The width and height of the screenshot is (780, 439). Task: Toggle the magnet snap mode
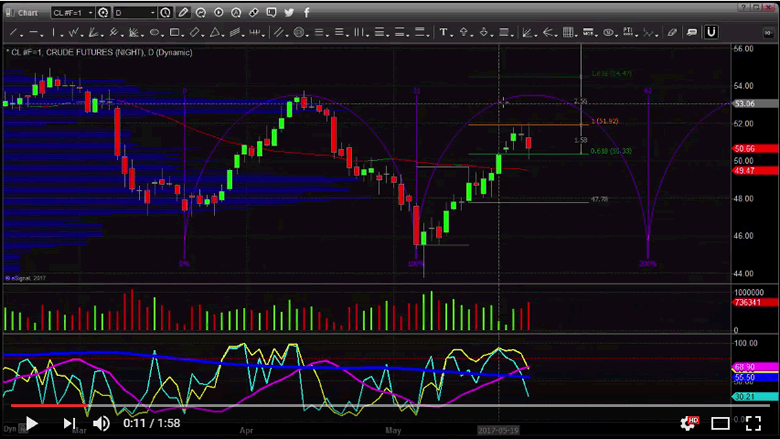click(x=711, y=32)
